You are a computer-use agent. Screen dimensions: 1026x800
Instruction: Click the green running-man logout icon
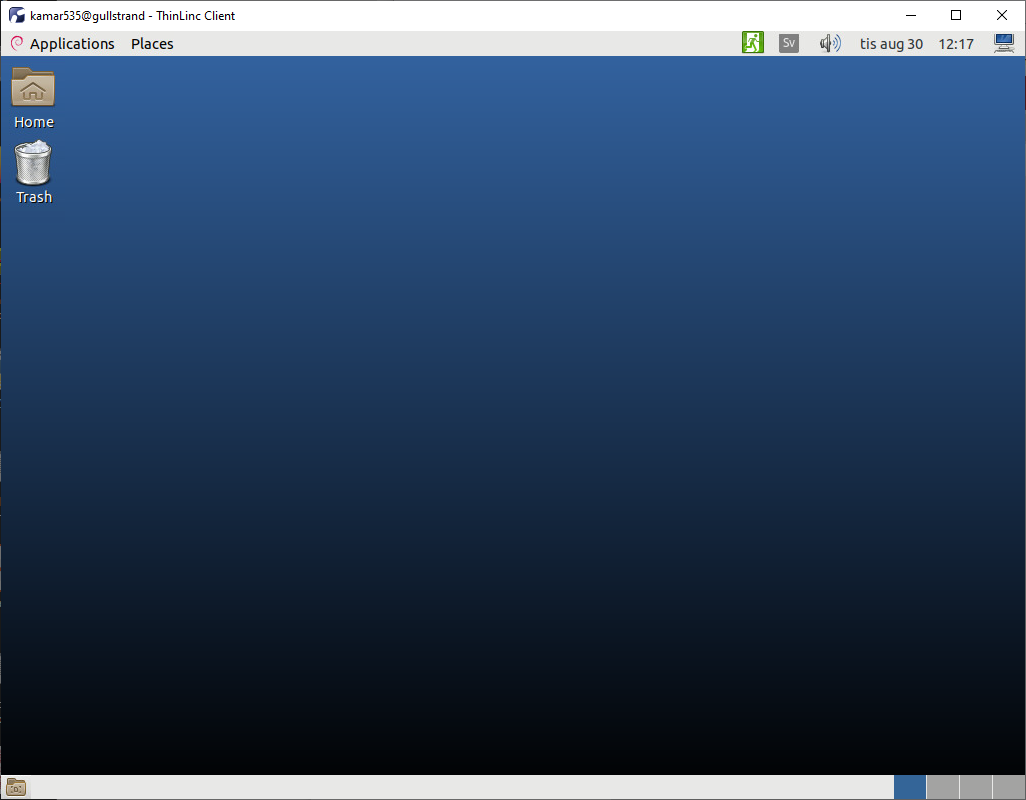pyautogui.click(x=752, y=43)
